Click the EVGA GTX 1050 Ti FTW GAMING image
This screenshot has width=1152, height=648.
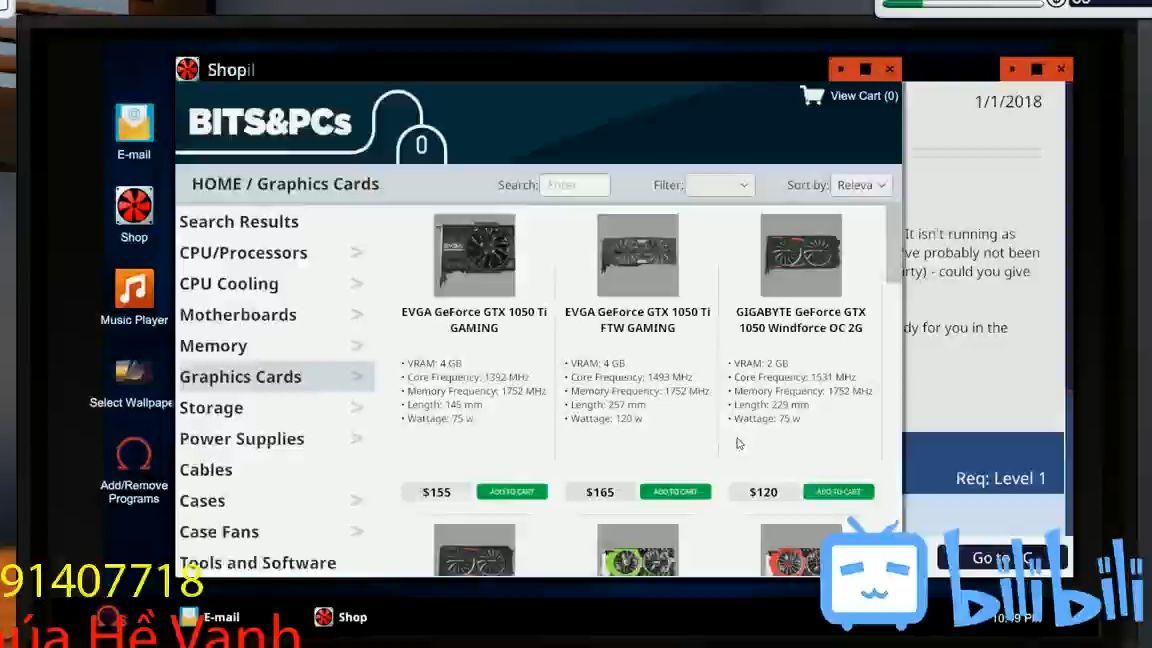[x=638, y=255]
